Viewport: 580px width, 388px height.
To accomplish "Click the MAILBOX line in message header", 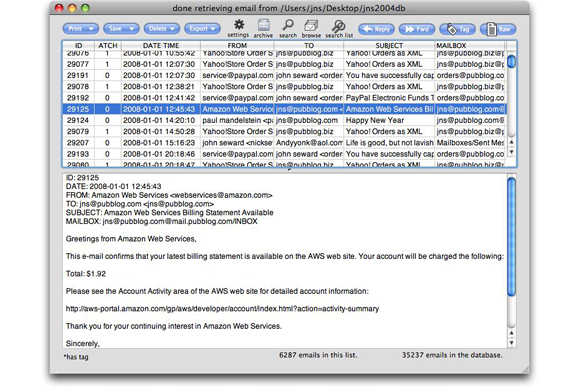I will point(162,222).
